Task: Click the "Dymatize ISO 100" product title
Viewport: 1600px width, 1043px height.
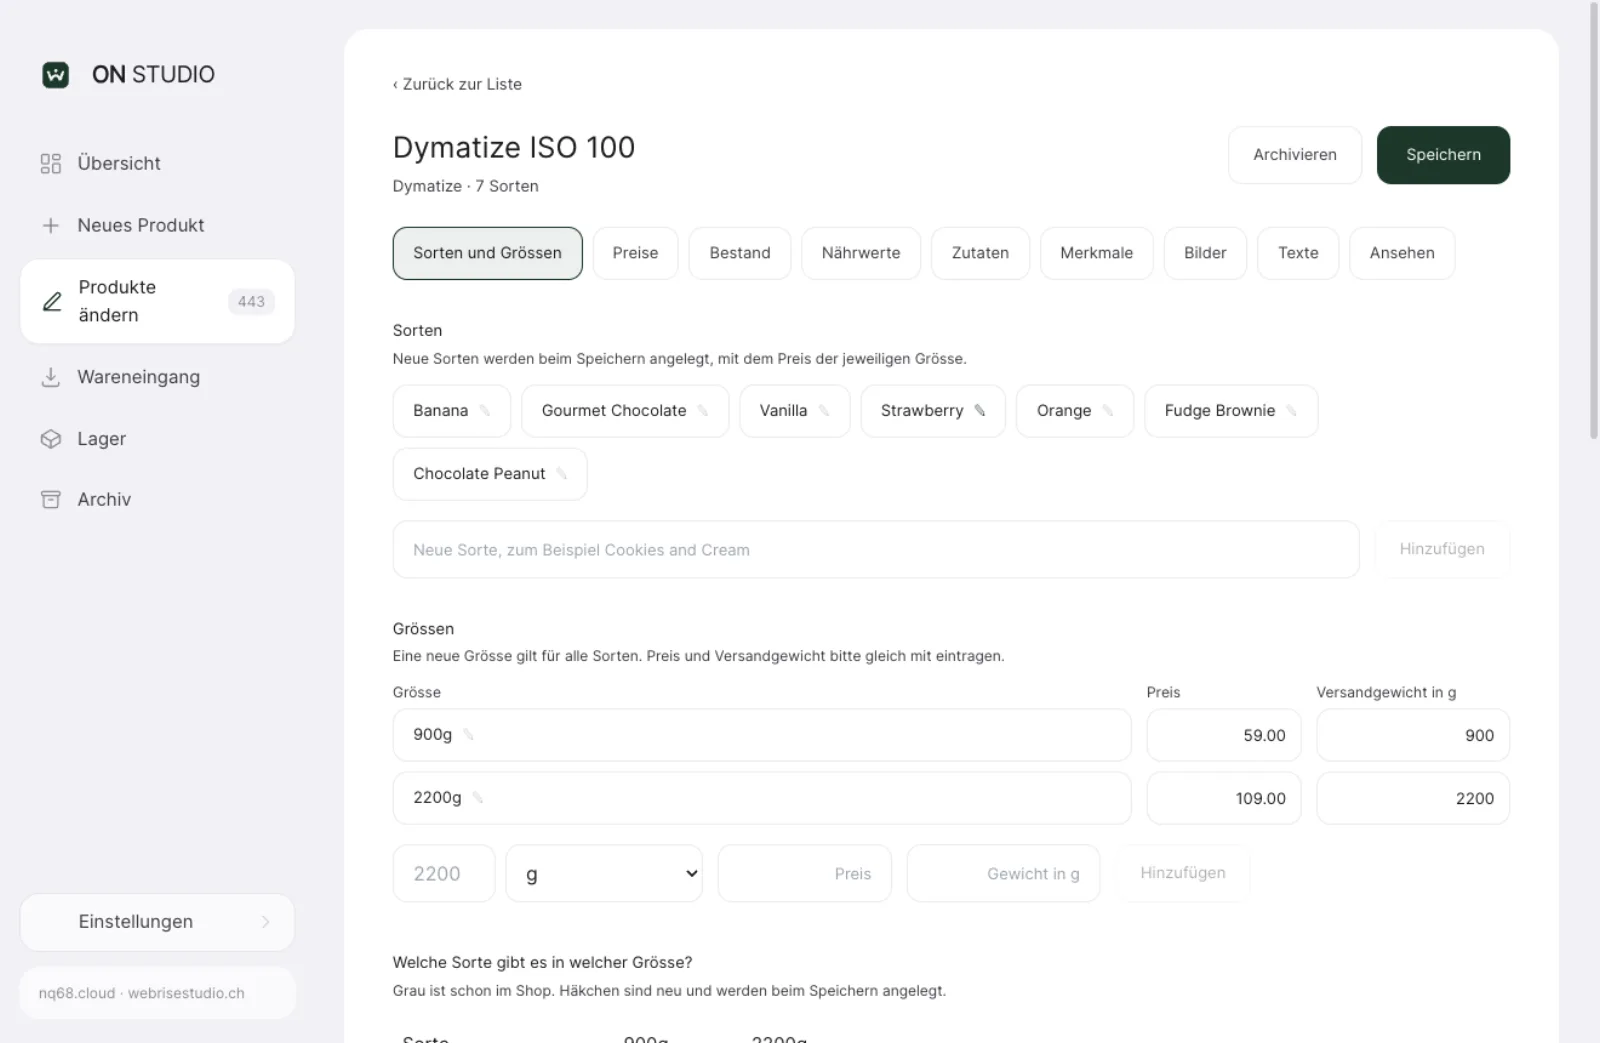Action: [x=514, y=148]
